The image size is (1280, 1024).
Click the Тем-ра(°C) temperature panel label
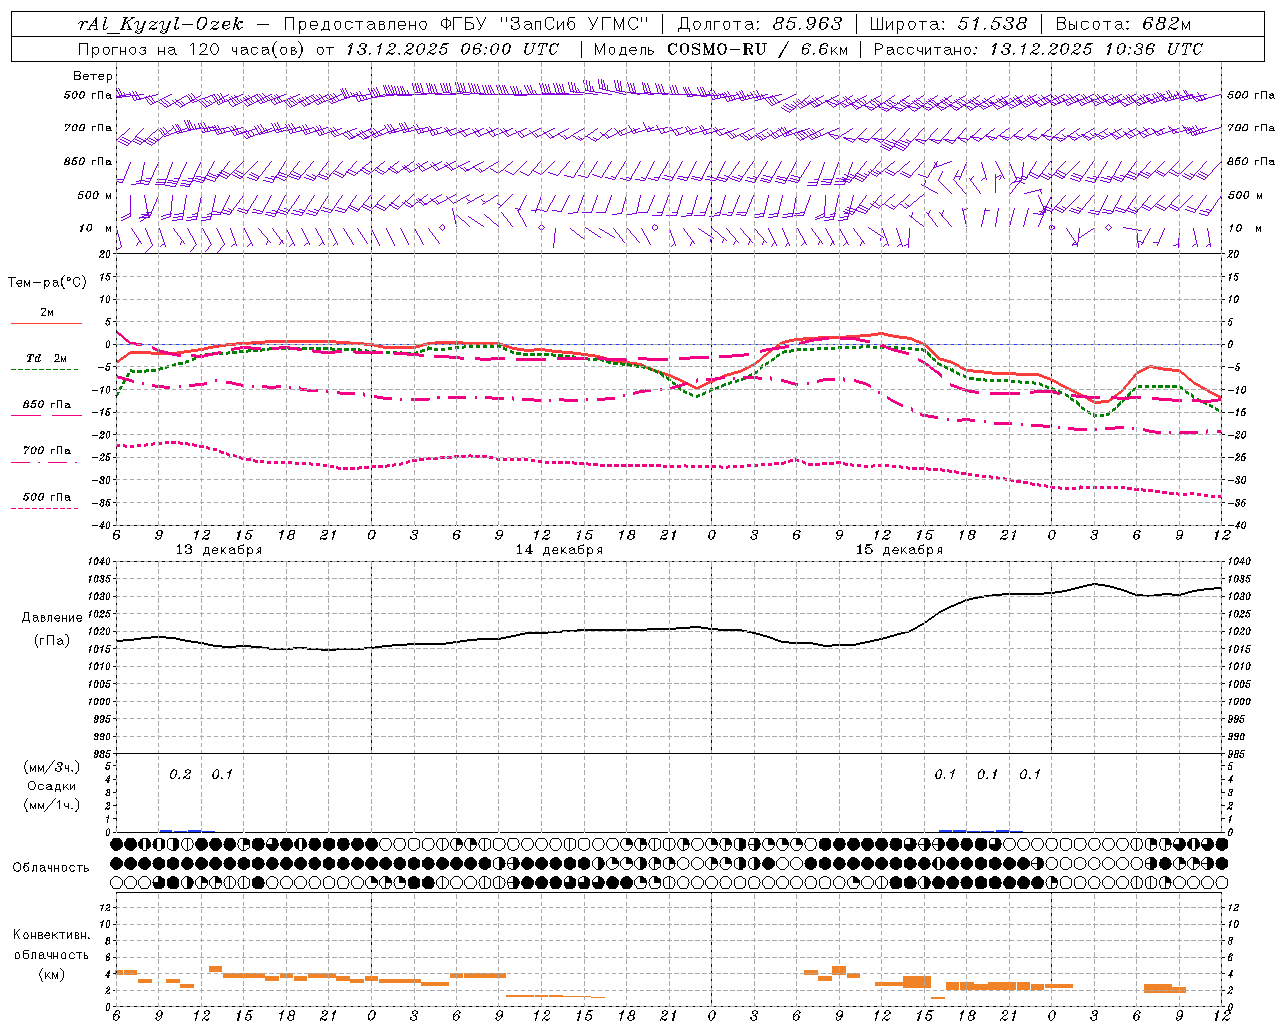click(x=47, y=283)
